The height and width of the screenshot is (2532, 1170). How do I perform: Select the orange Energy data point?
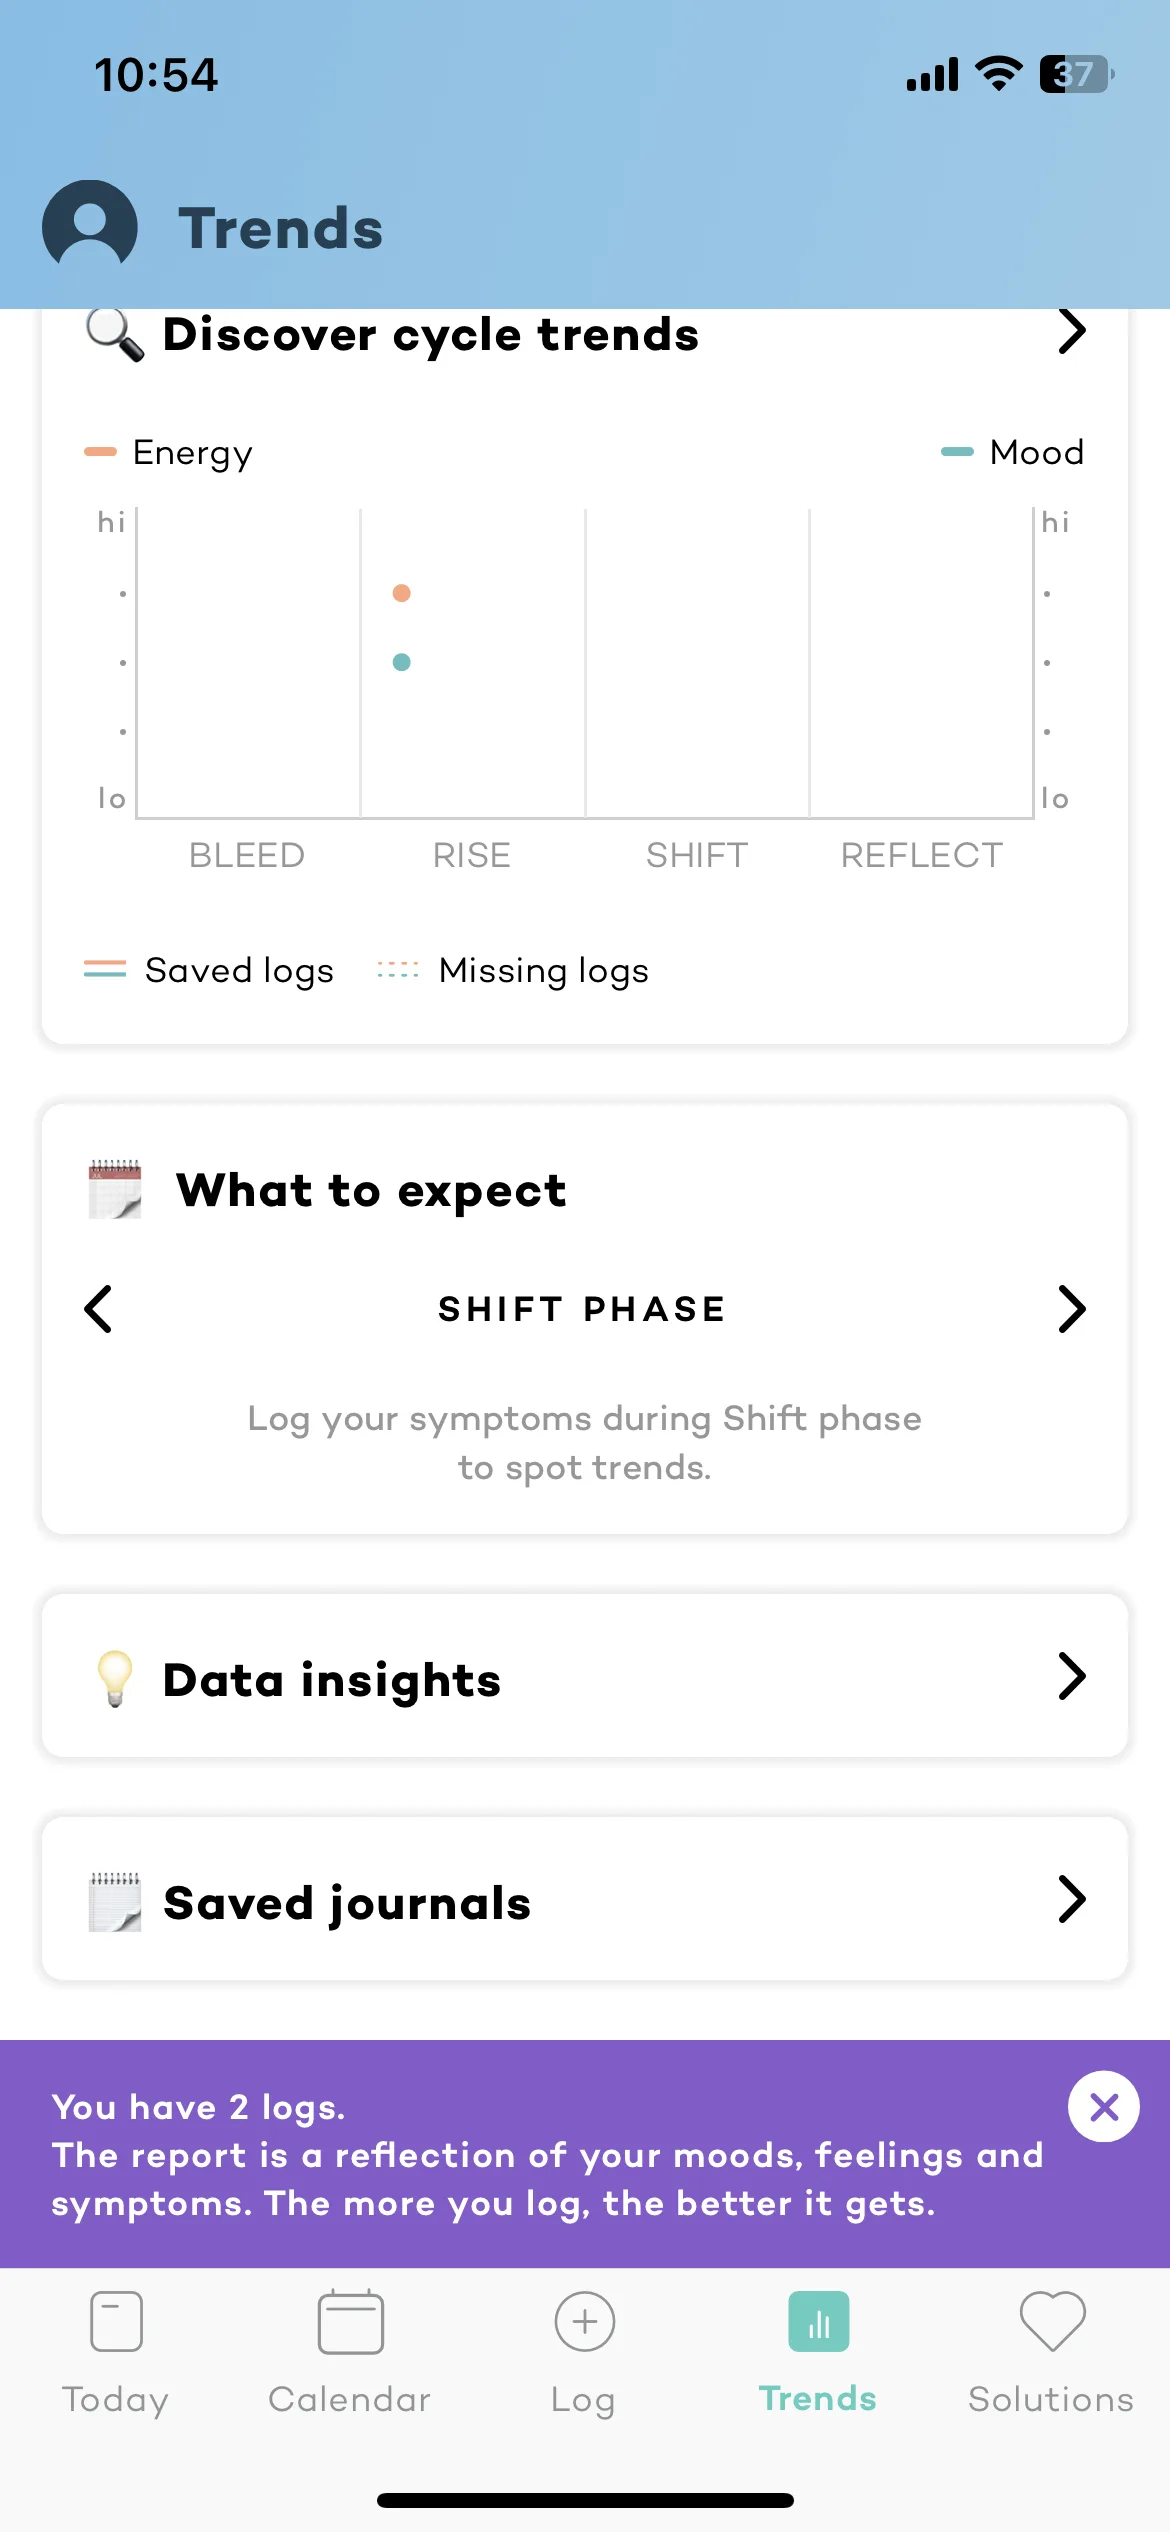point(402,593)
